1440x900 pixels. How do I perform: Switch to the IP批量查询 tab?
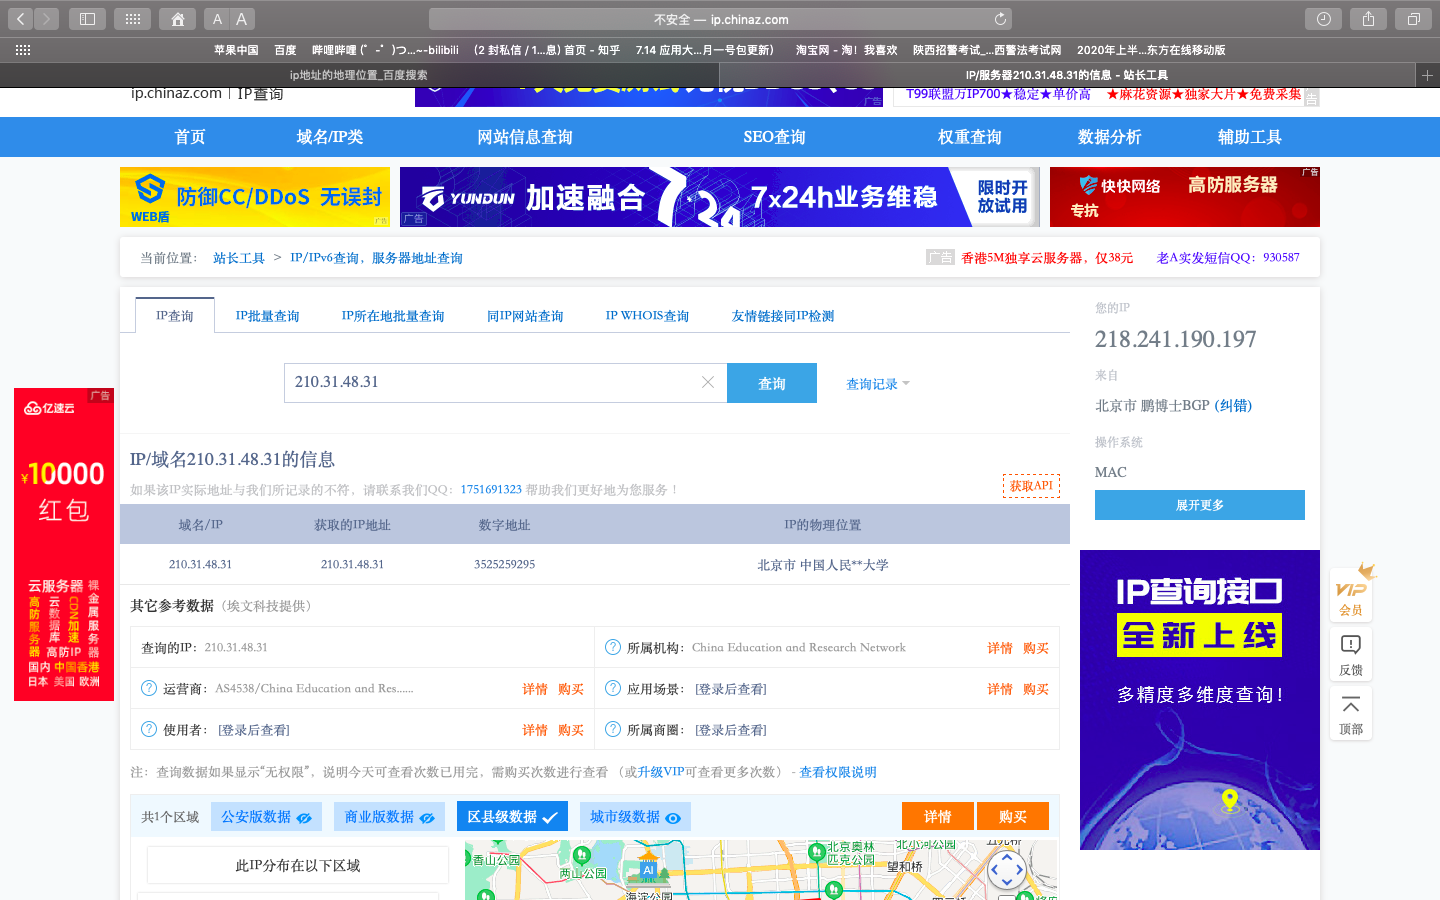(267, 316)
